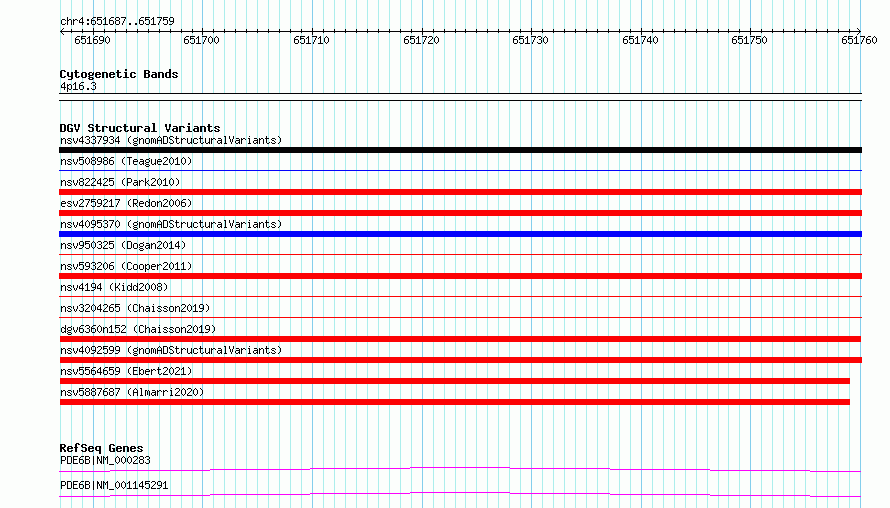
Task: Click the red bar under nsv5564659
Action: [455, 381]
